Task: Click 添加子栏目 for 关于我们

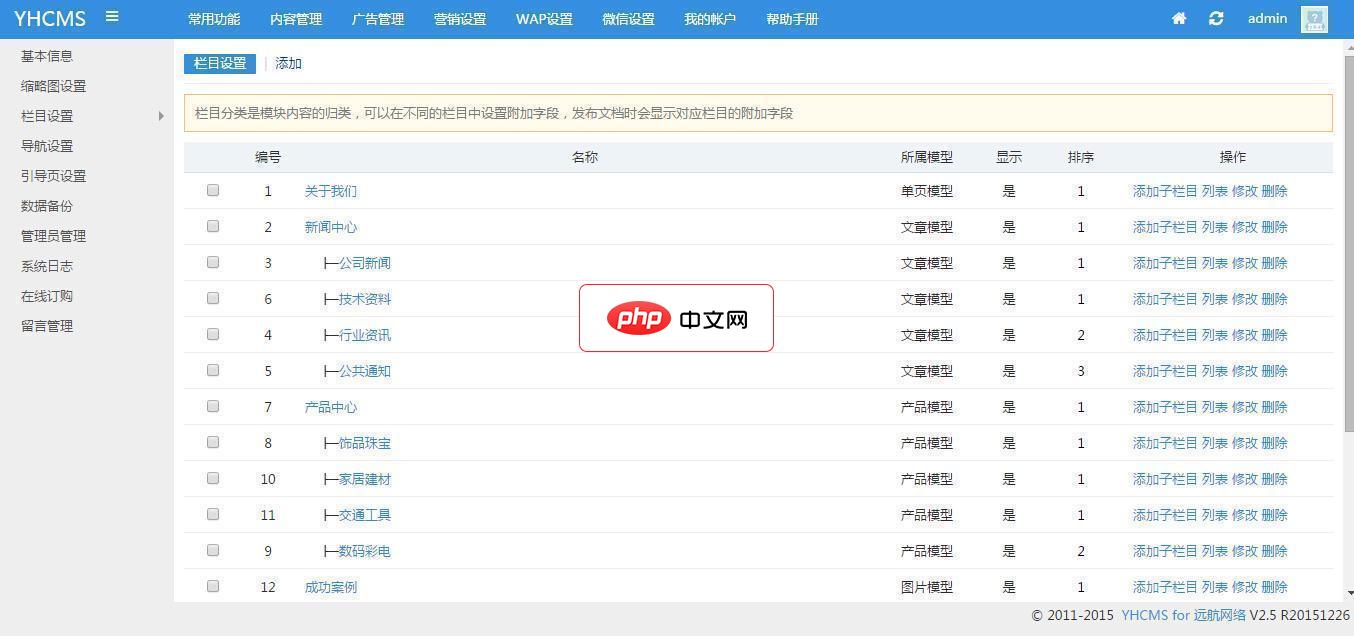Action: (1165, 190)
